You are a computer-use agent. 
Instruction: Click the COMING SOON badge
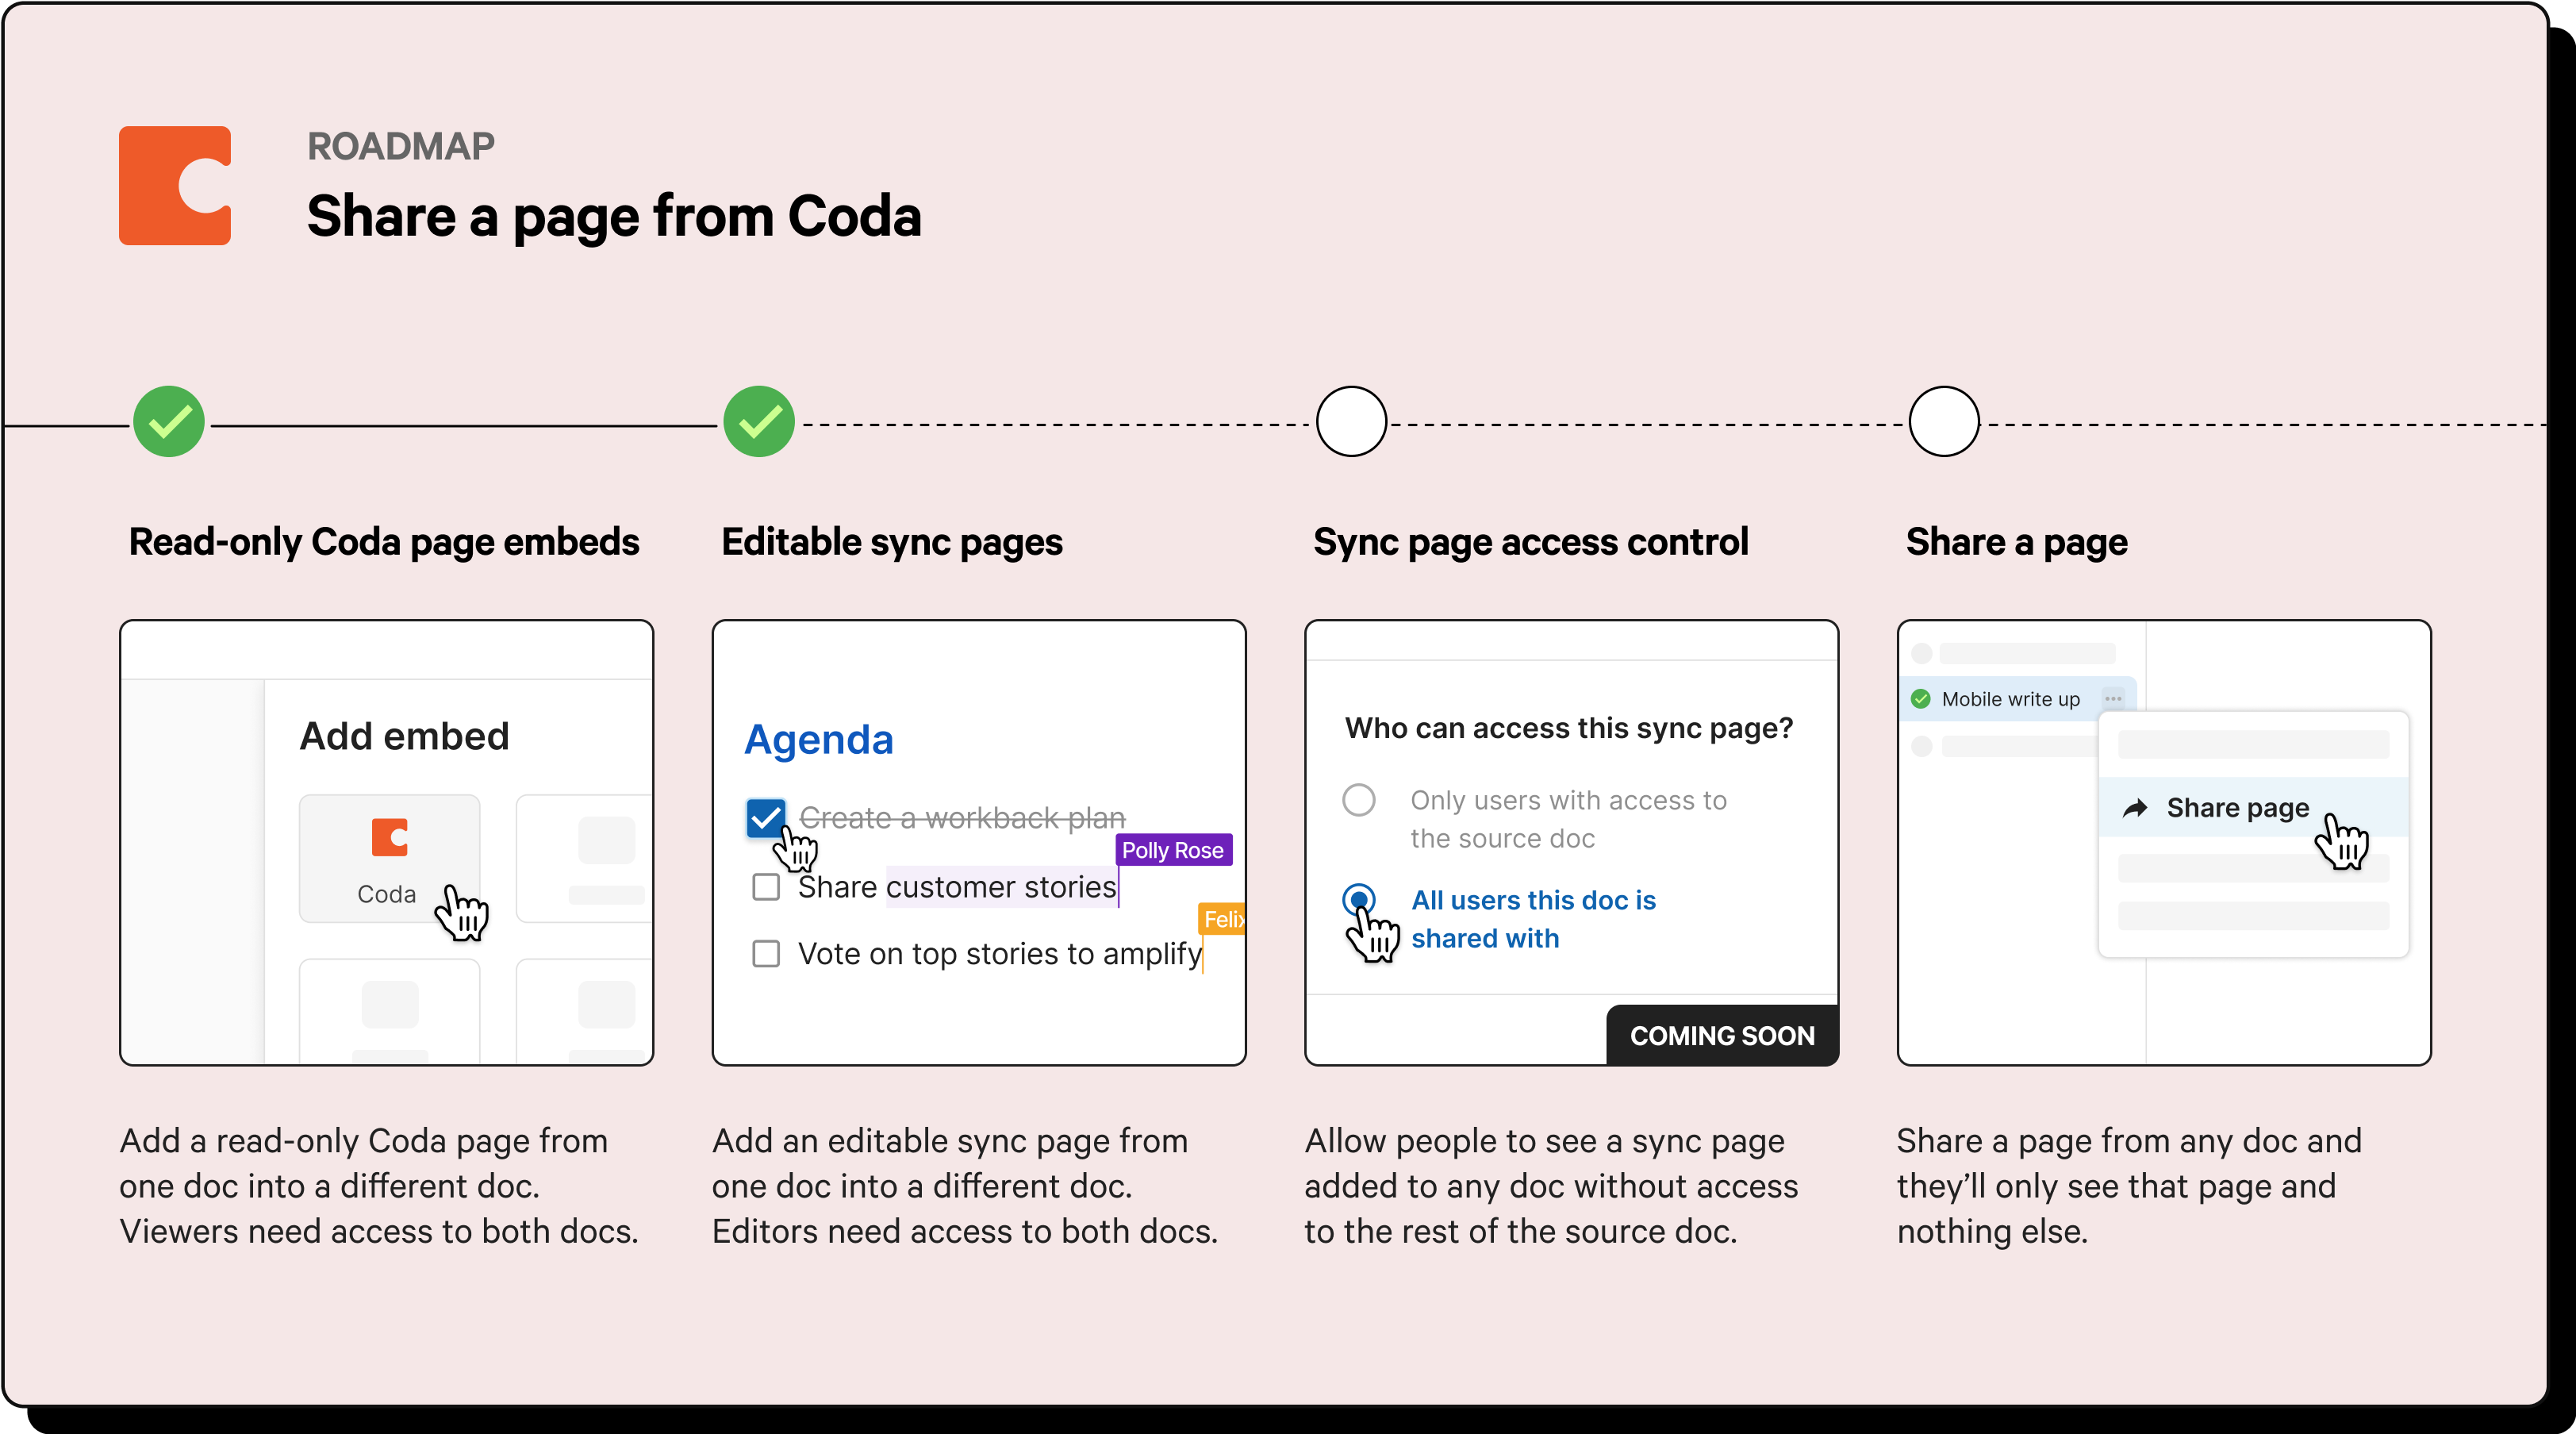[1722, 1035]
